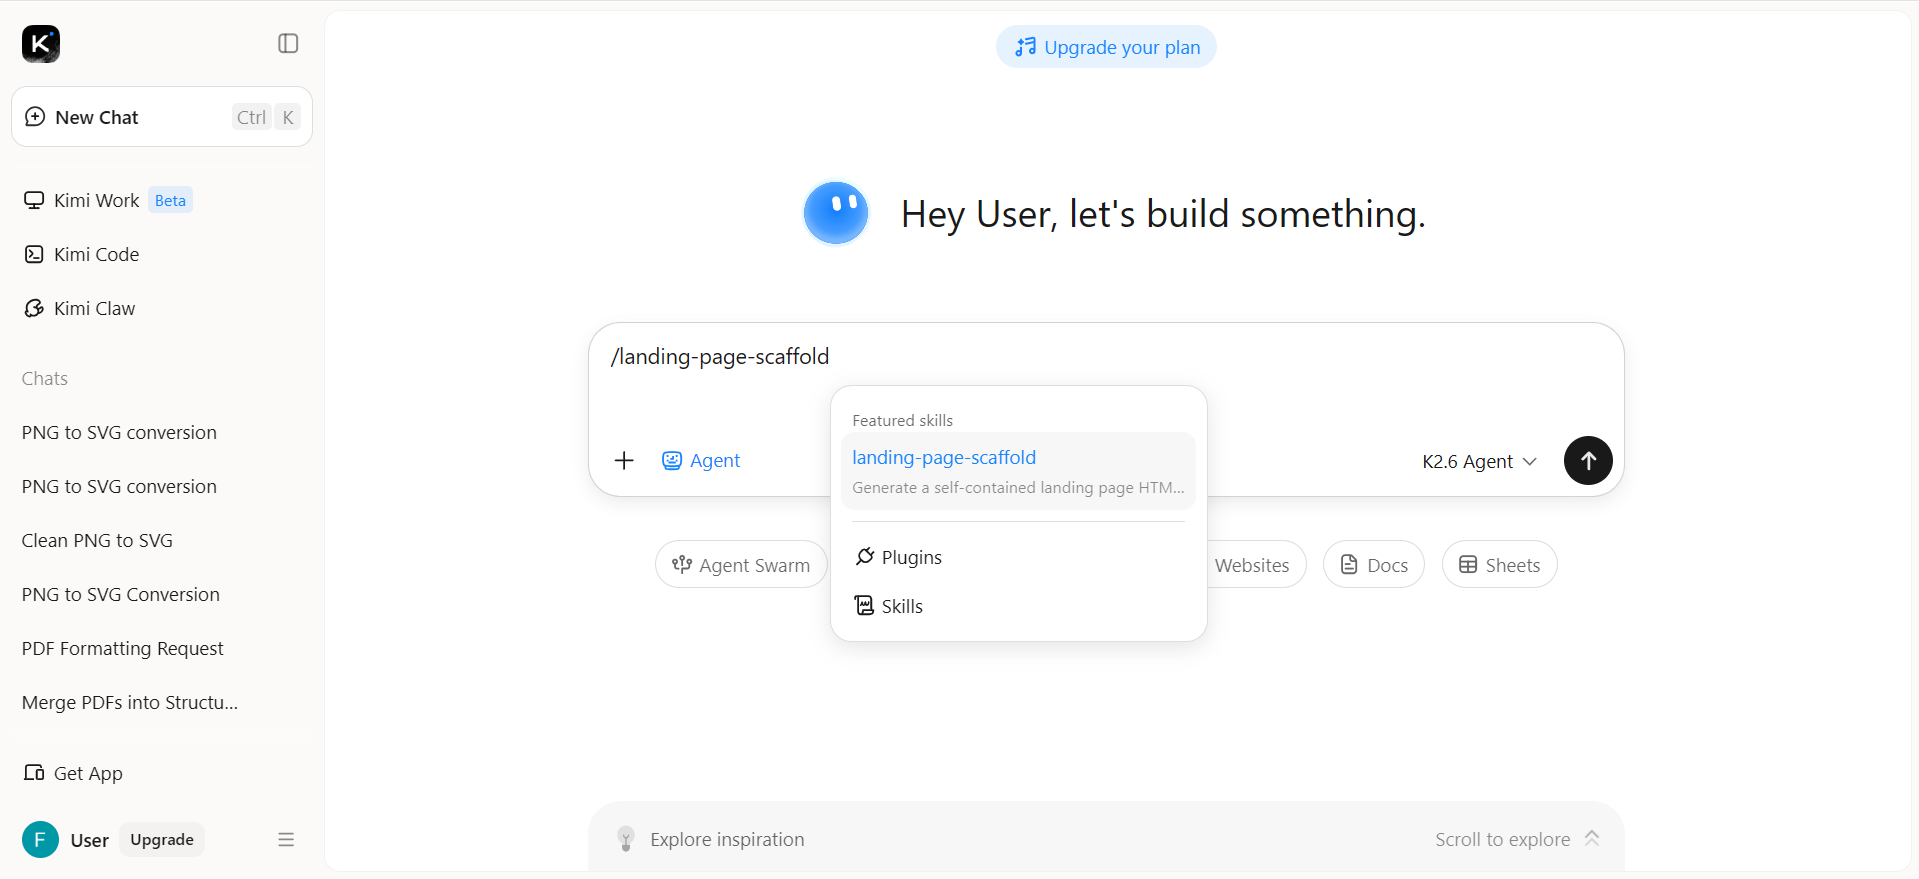This screenshot has height=879, width=1919.
Task: Click the blue Kimi mascot icon
Action: click(836, 213)
